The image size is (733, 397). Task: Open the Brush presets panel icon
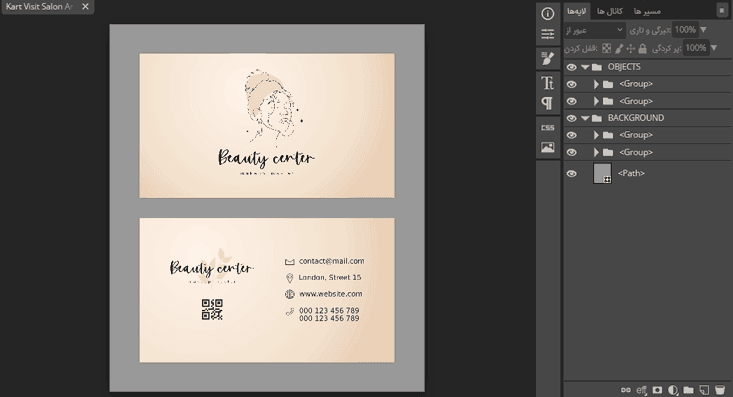[547, 58]
